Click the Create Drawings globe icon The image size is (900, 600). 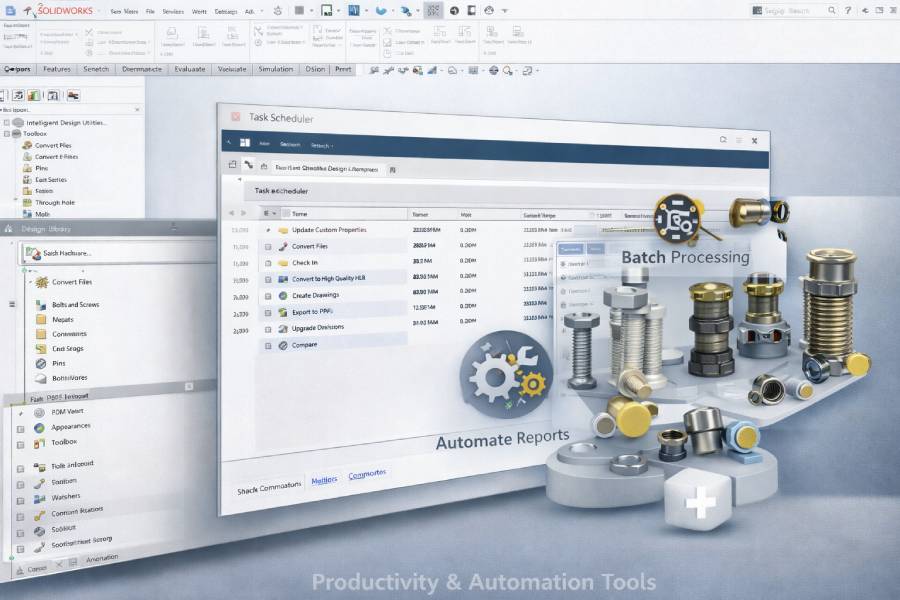(283, 296)
